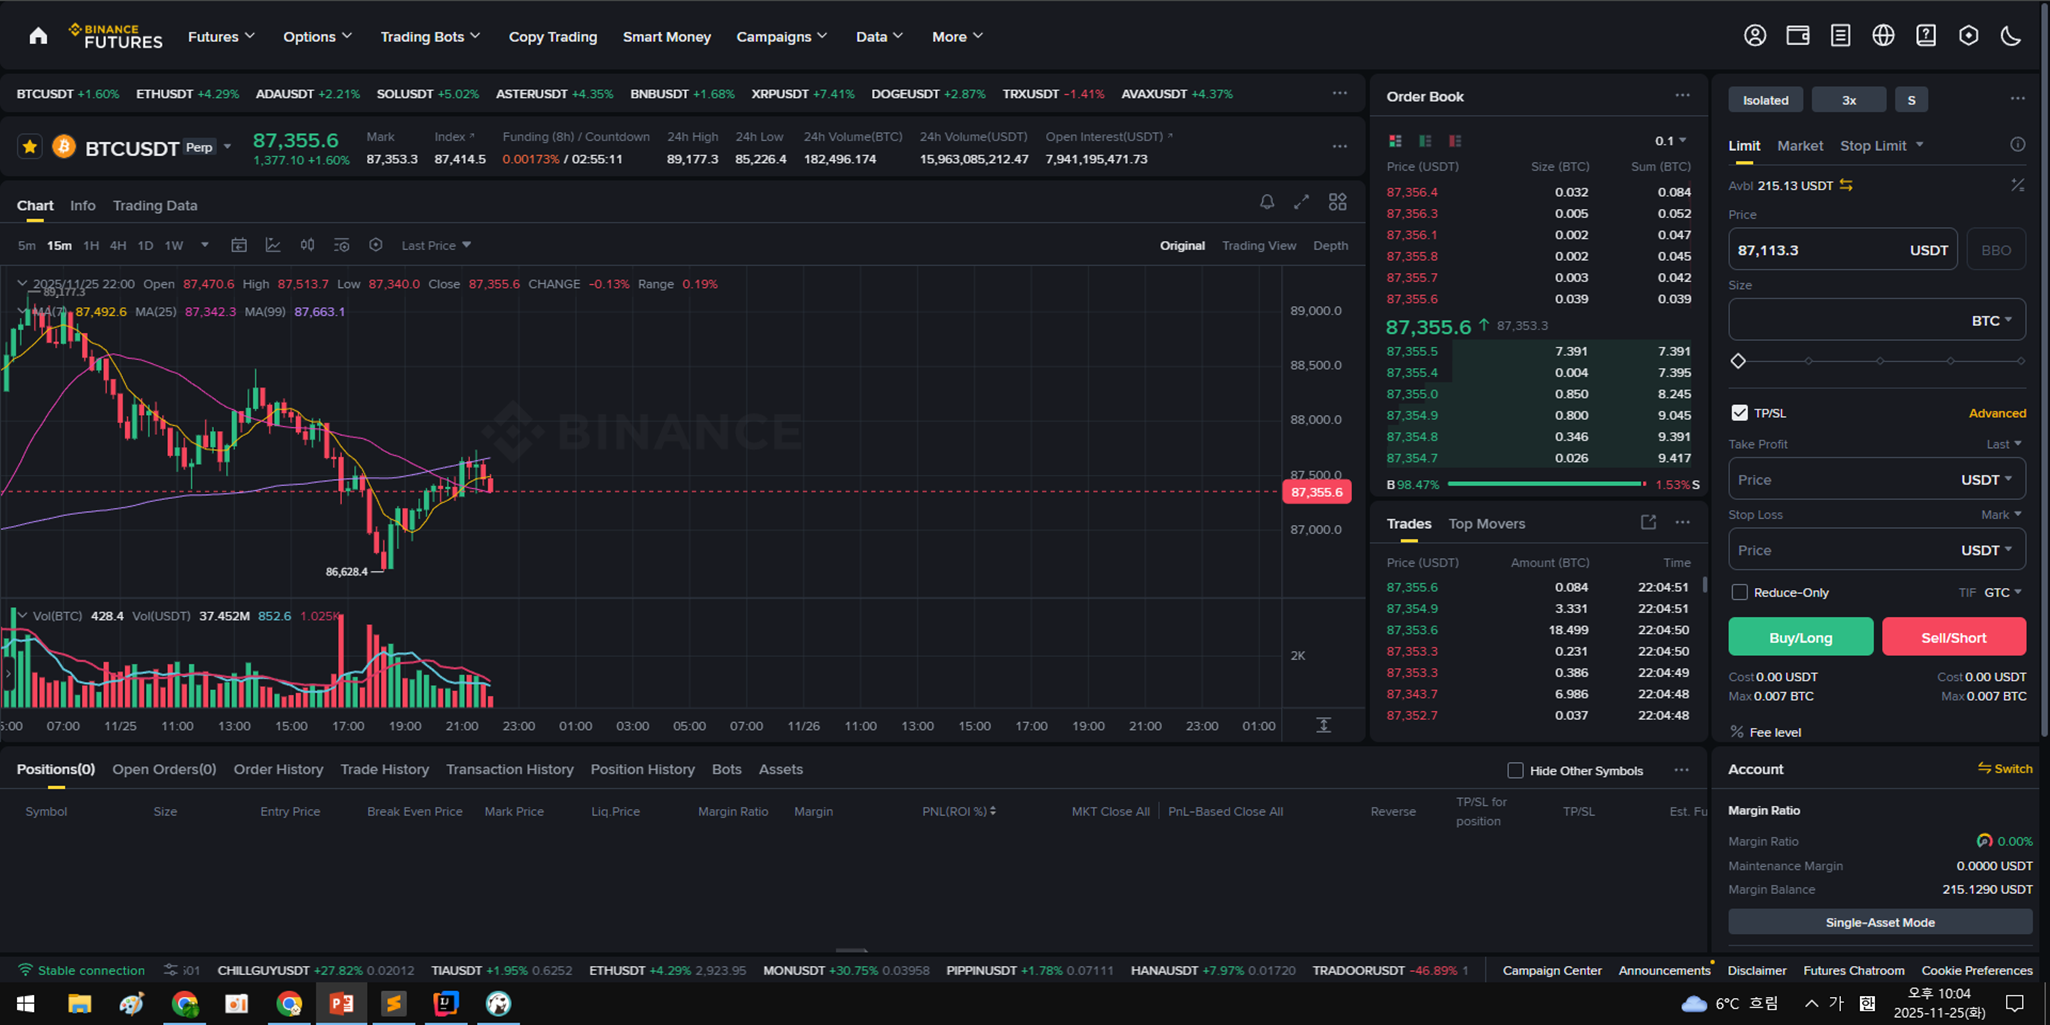Viewport: 2050px width, 1025px height.
Task: Switch to the Info tab
Action: [x=83, y=205]
